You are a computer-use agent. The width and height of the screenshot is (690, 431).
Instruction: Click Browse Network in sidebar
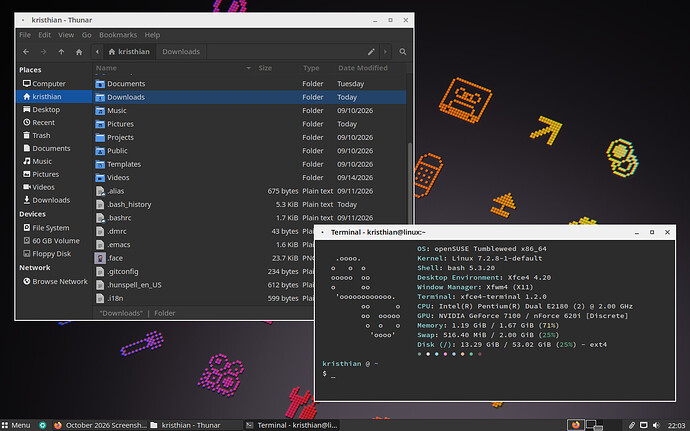pyautogui.click(x=54, y=282)
